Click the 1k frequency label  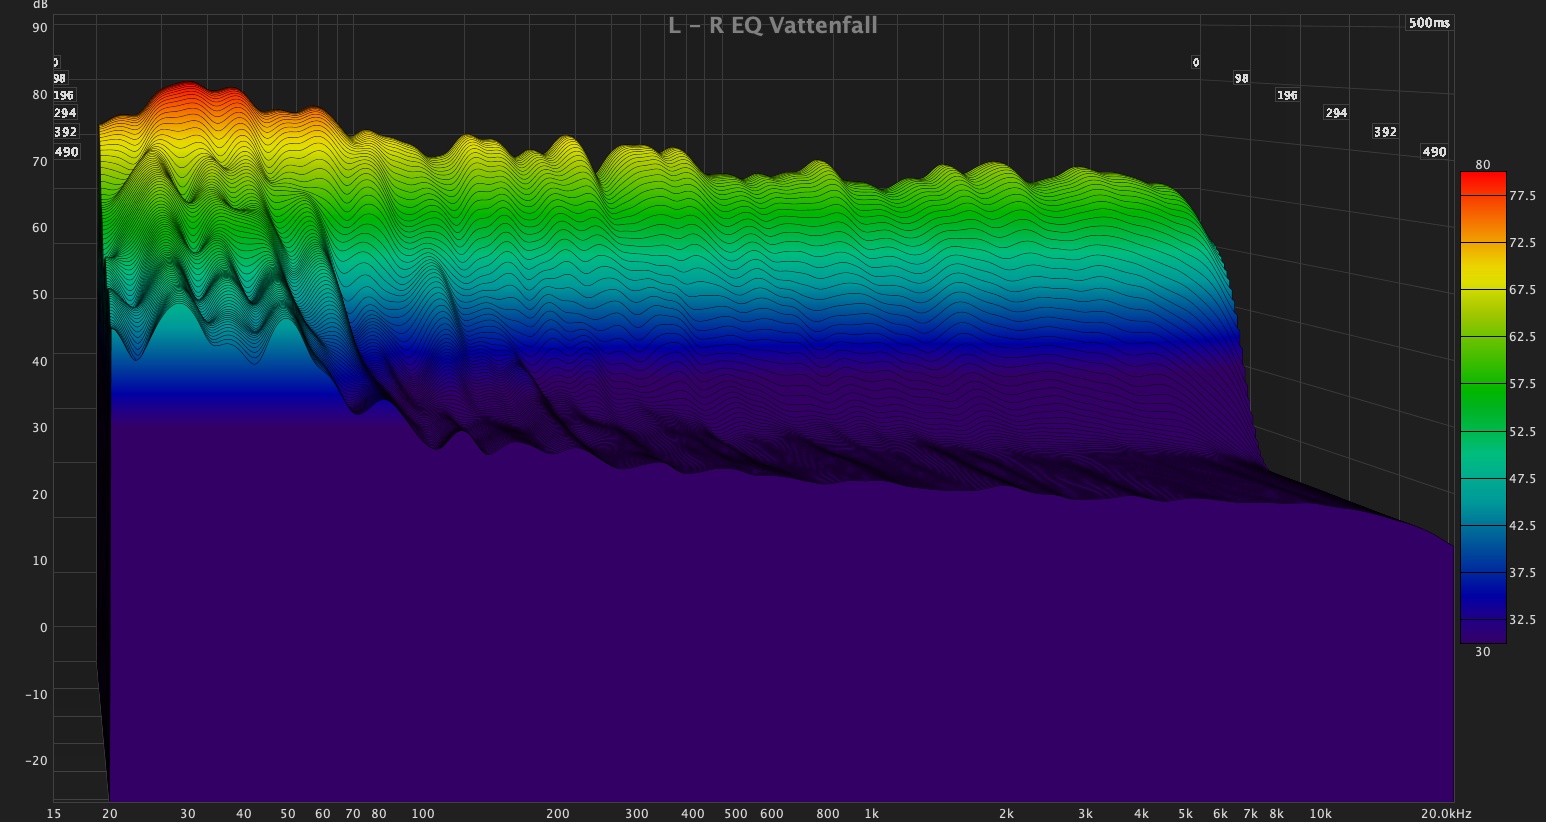coord(872,813)
